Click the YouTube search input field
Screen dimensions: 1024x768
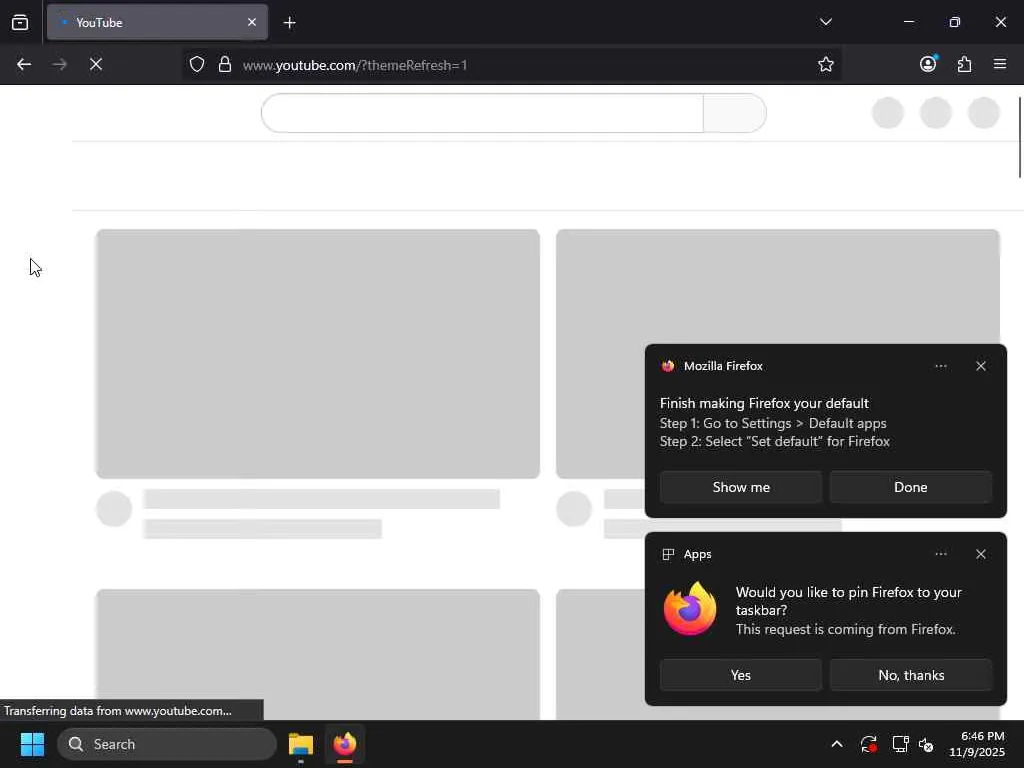tap(482, 113)
